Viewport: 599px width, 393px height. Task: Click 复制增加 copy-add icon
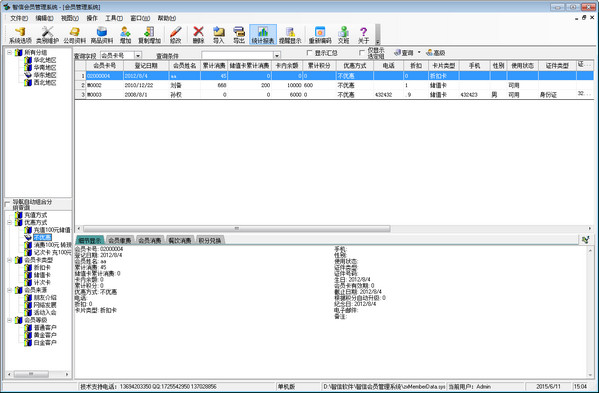pyautogui.click(x=149, y=35)
